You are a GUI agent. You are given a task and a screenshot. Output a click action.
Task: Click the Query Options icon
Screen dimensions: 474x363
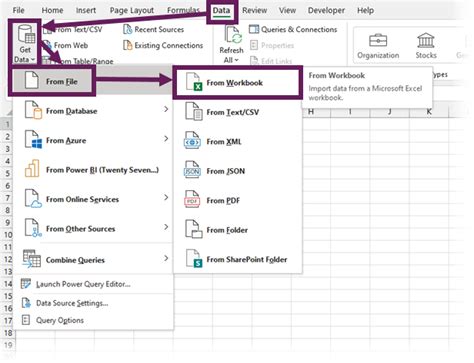[26, 320]
